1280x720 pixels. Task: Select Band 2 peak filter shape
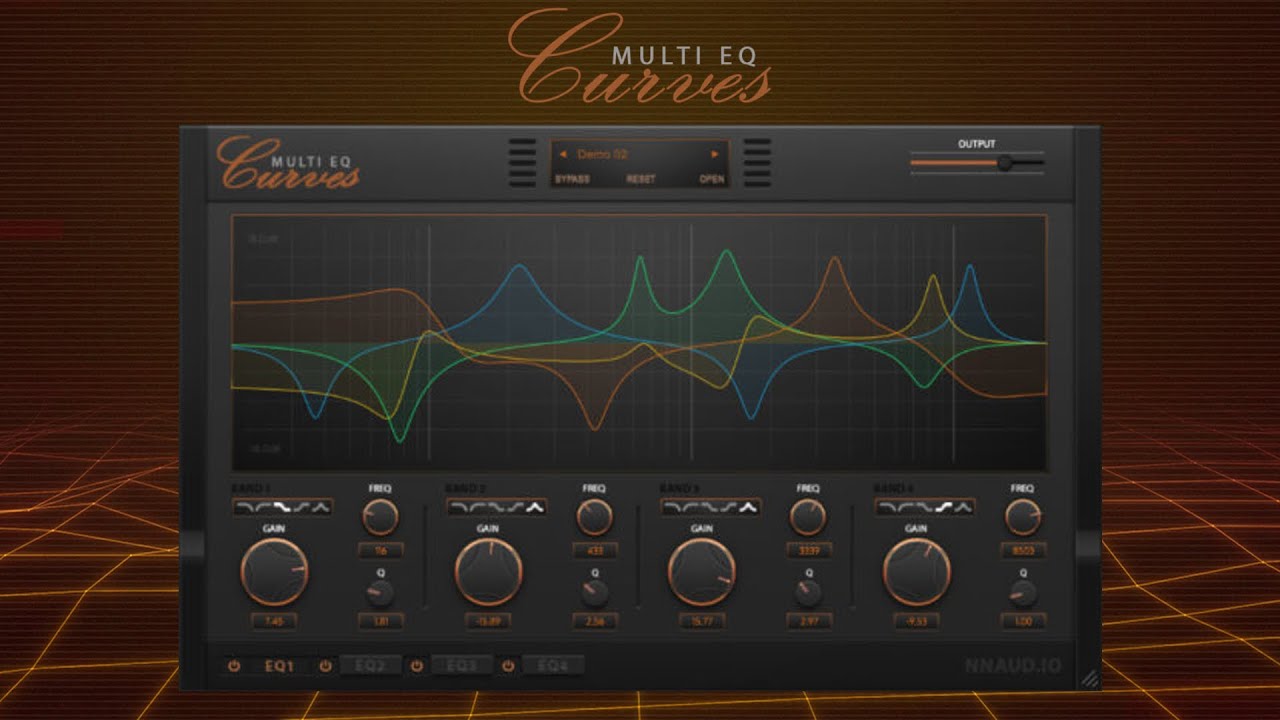click(535, 508)
